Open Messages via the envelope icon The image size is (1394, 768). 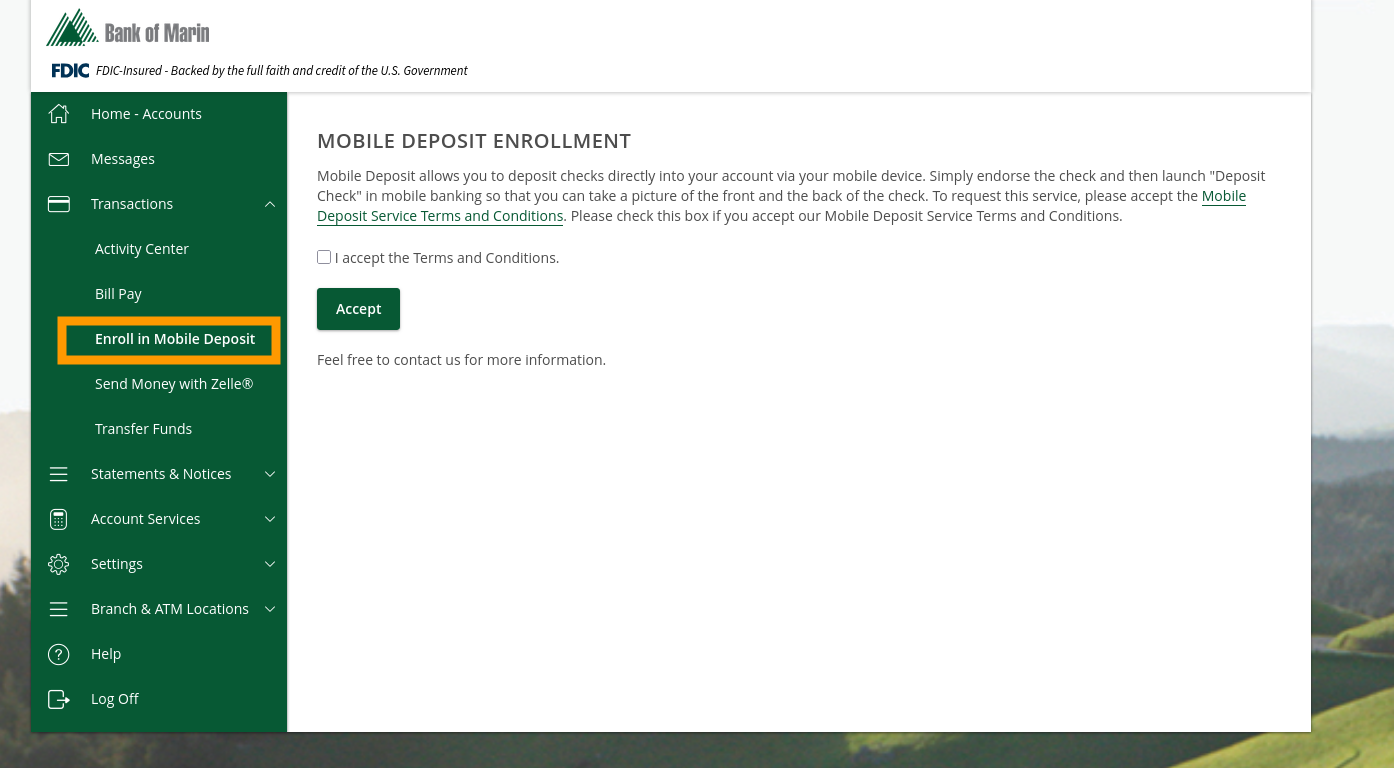(x=58, y=158)
